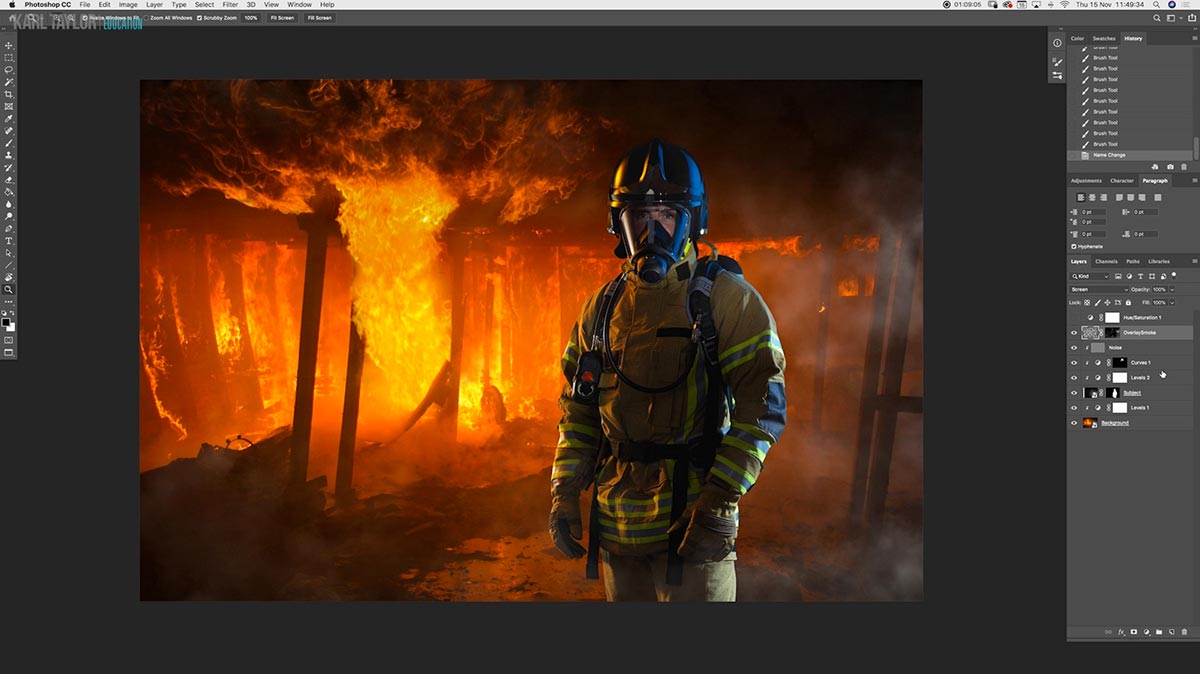The height and width of the screenshot is (674, 1200).
Task: Select the Zoom tool in toolbar
Action: point(8,289)
